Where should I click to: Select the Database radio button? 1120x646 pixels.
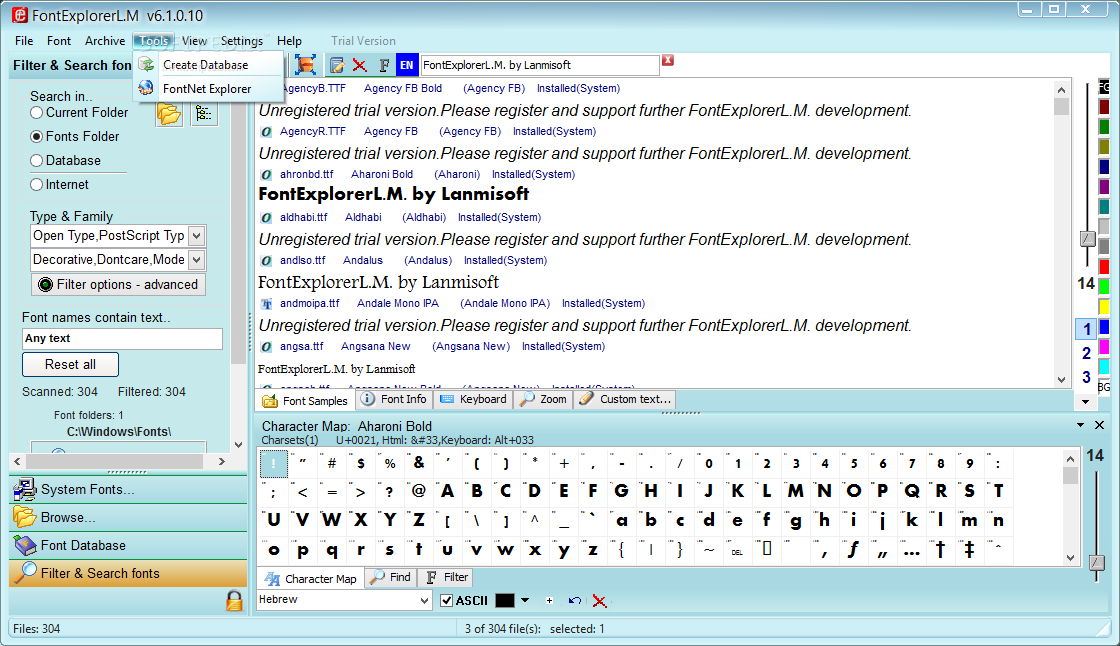tap(36, 161)
